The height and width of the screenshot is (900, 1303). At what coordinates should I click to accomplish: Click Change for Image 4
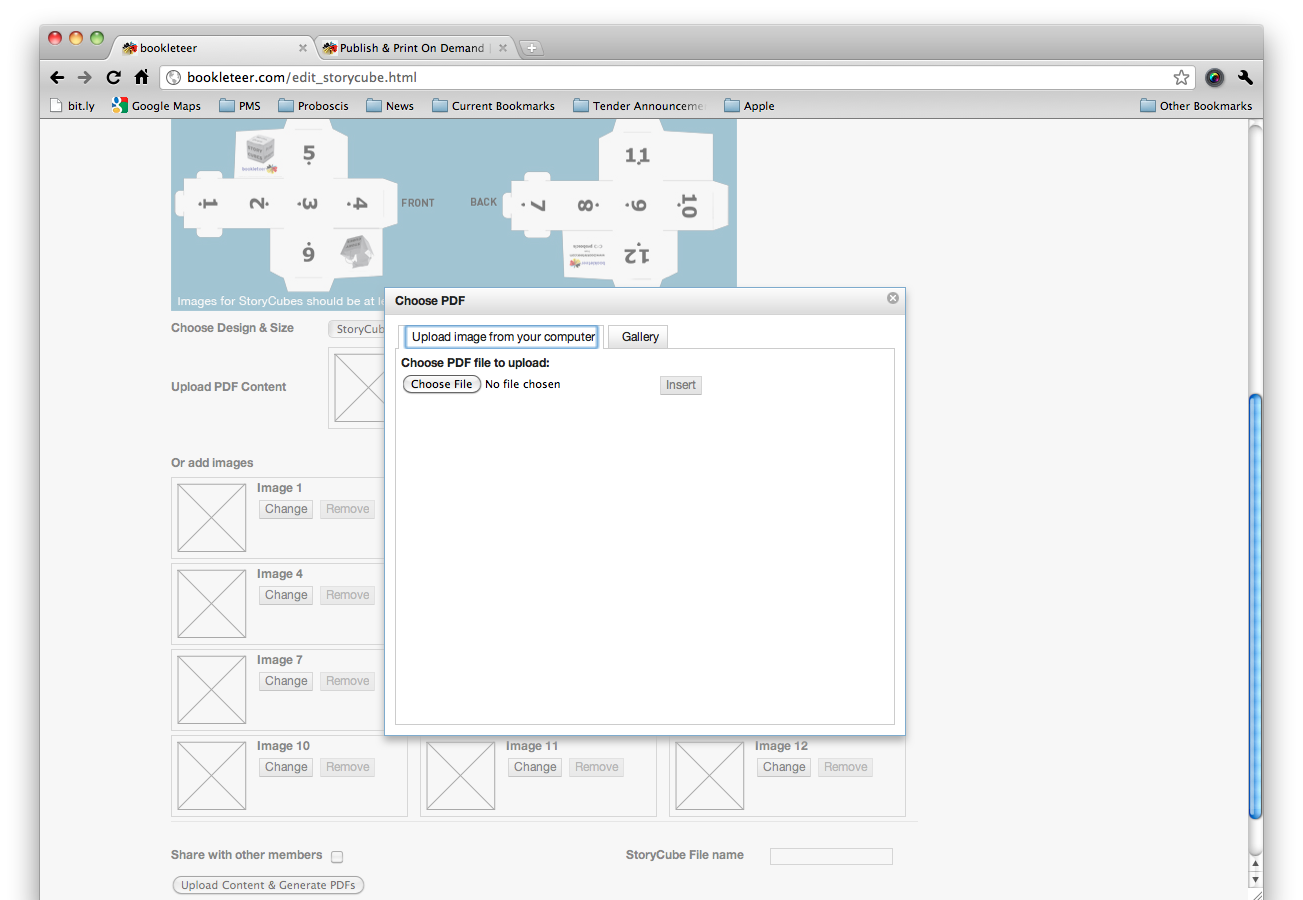point(286,595)
